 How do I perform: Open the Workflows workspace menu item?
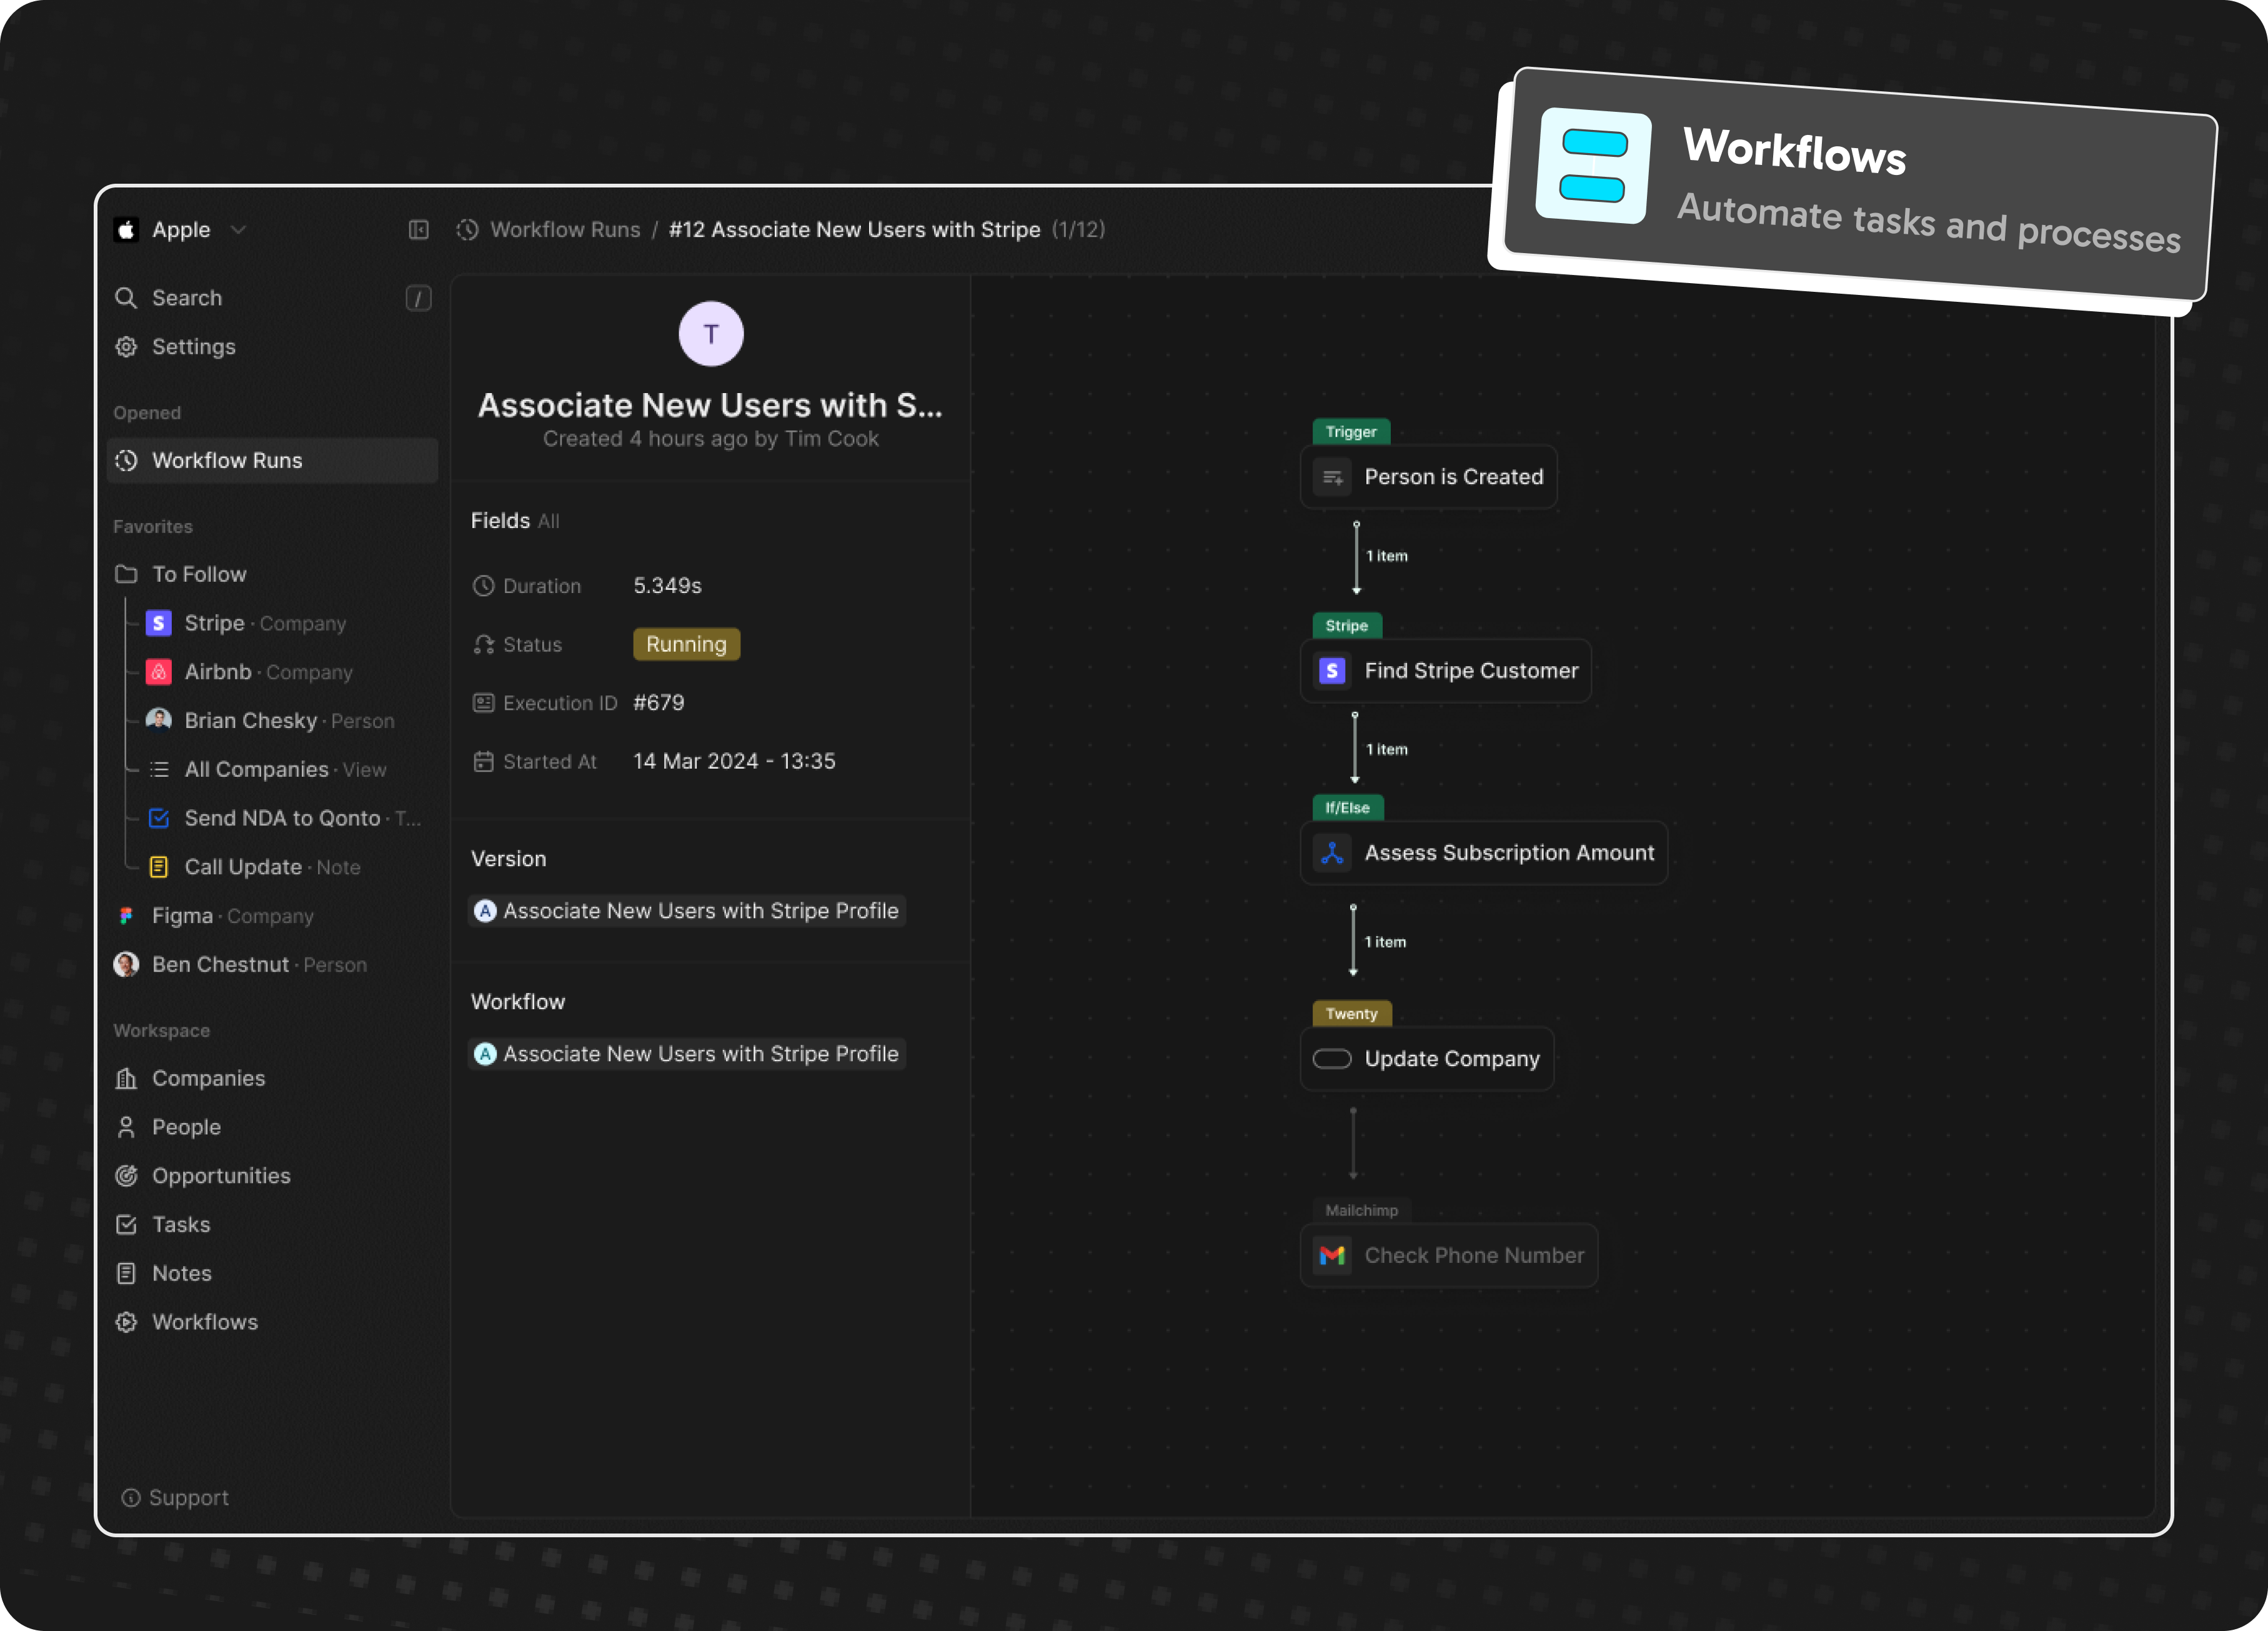204,1322
